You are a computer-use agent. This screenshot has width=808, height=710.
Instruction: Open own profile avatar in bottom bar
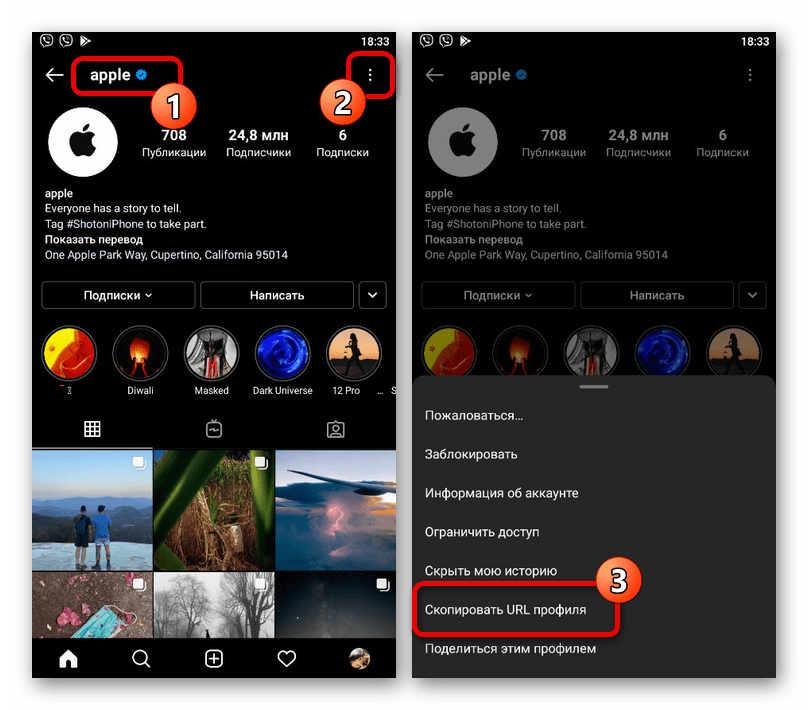[x=360, y=658]
